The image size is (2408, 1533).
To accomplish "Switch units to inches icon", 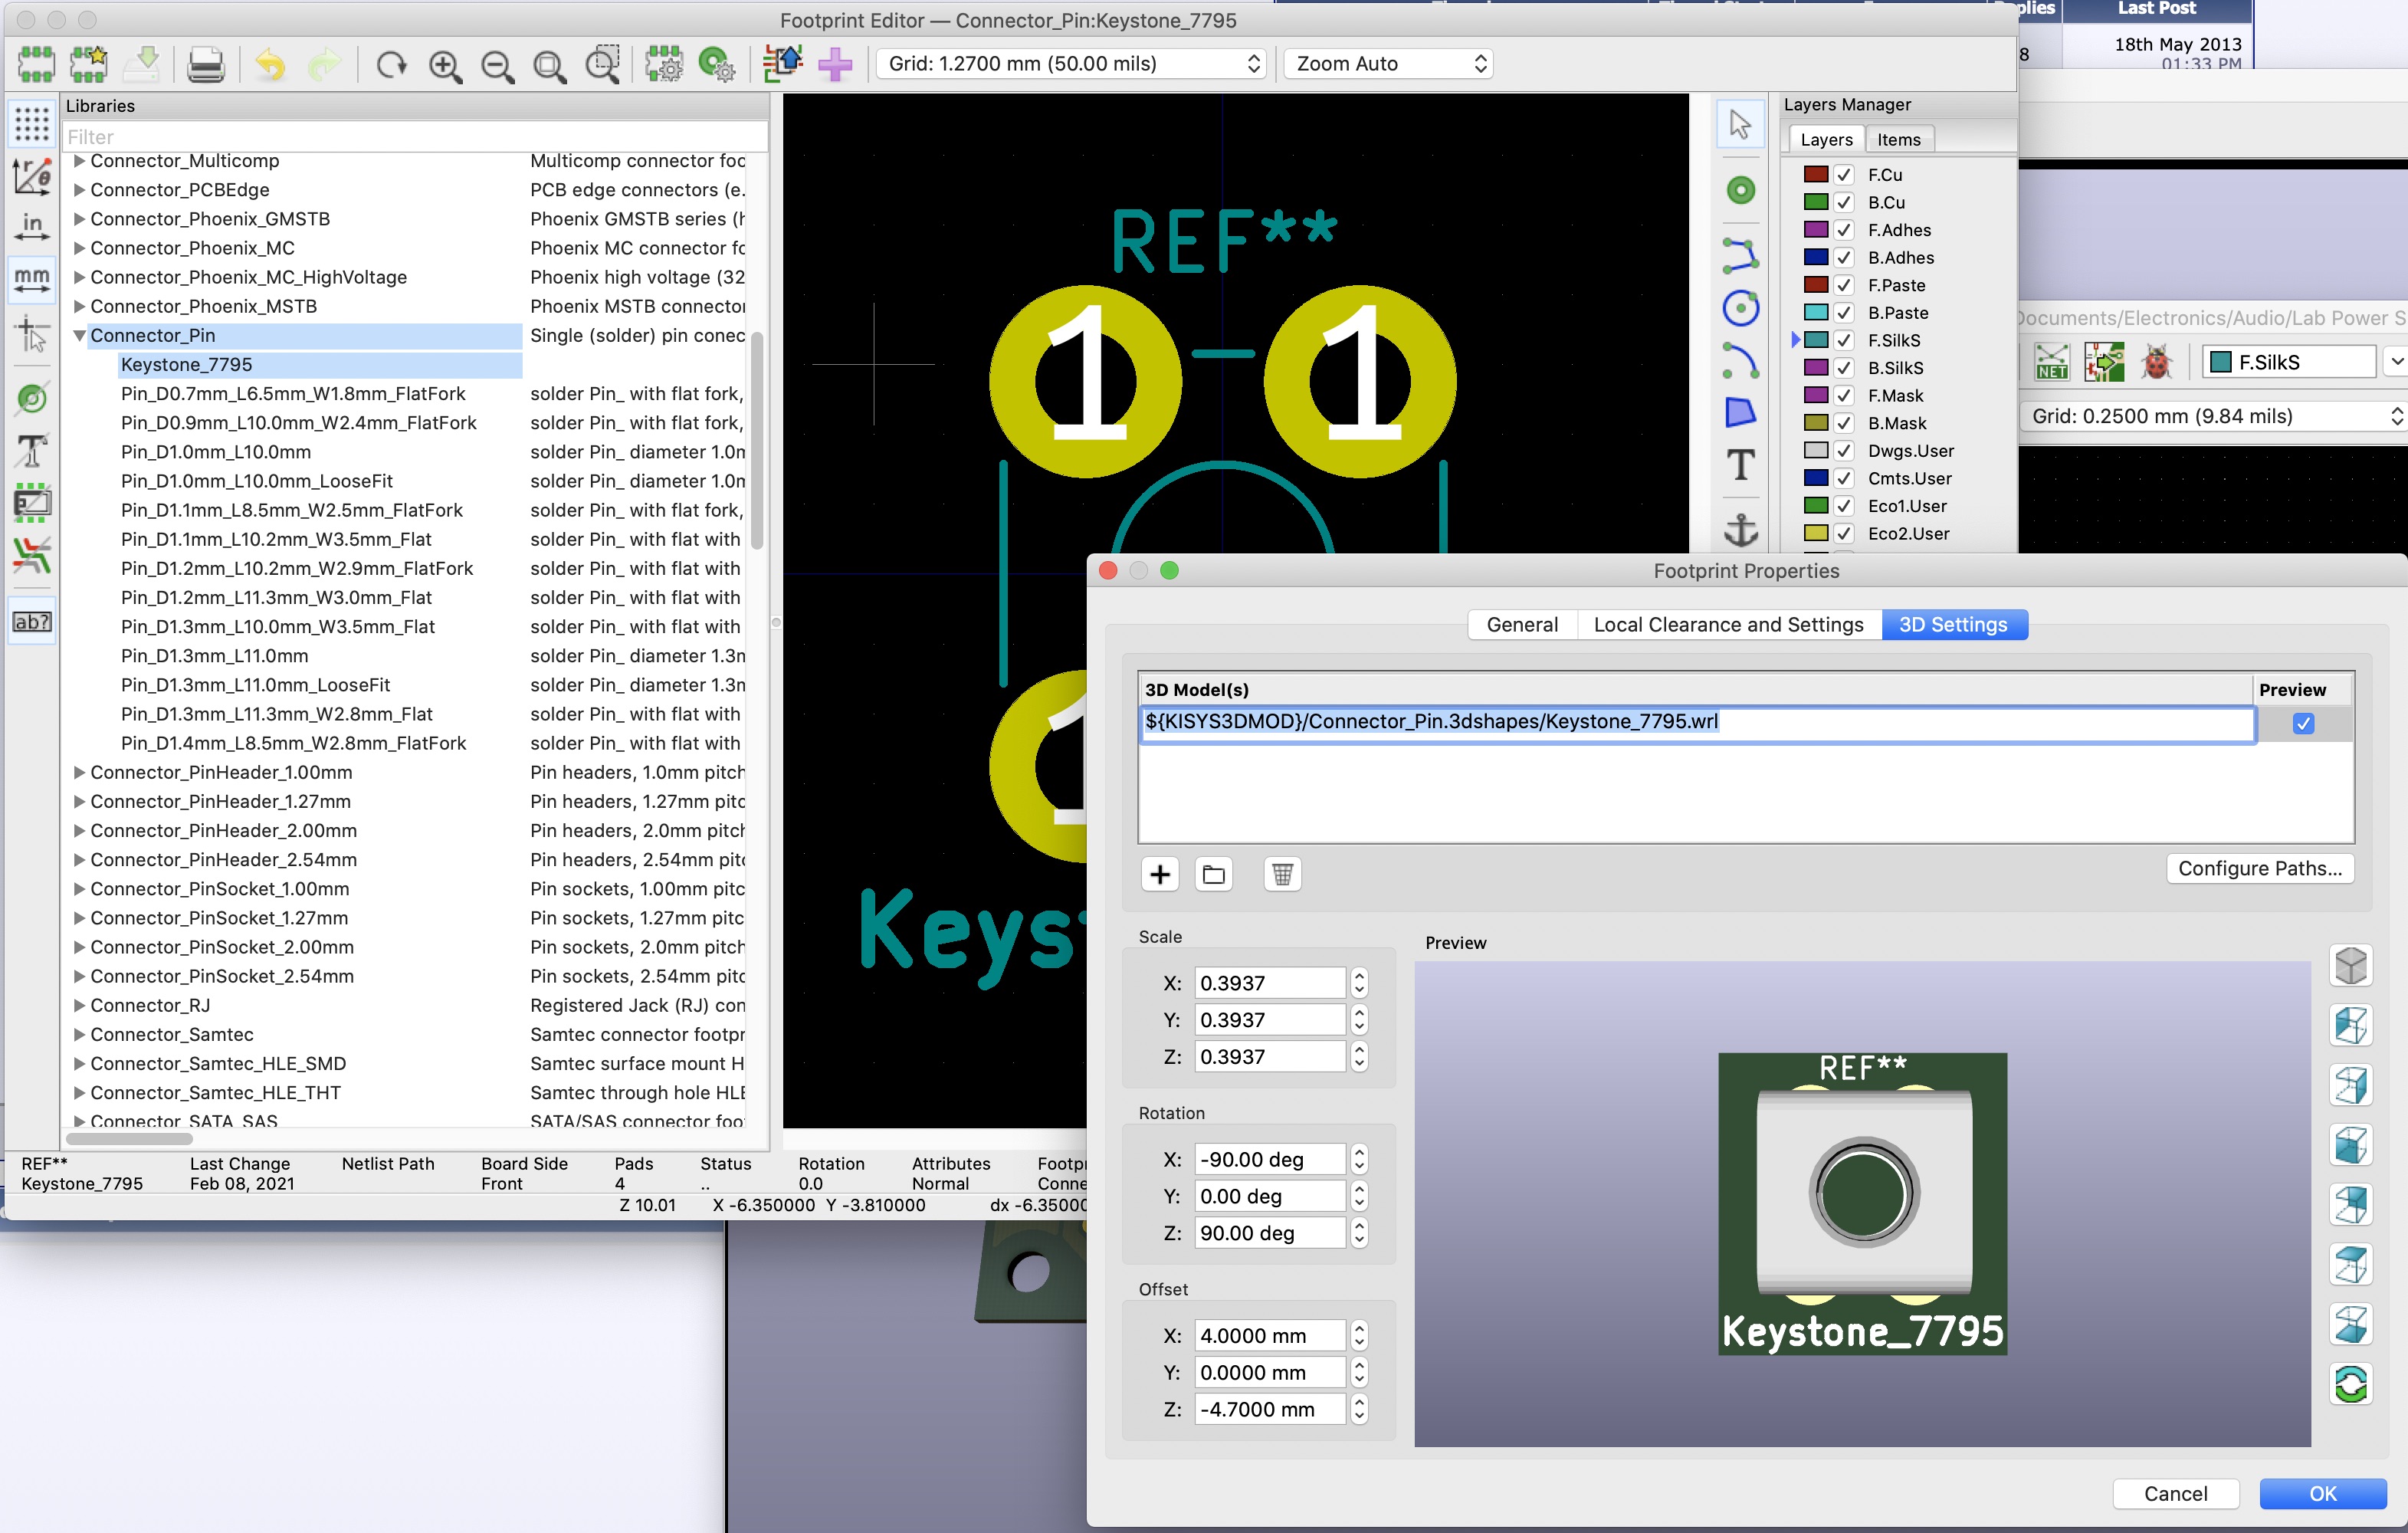I will point(32,226).
